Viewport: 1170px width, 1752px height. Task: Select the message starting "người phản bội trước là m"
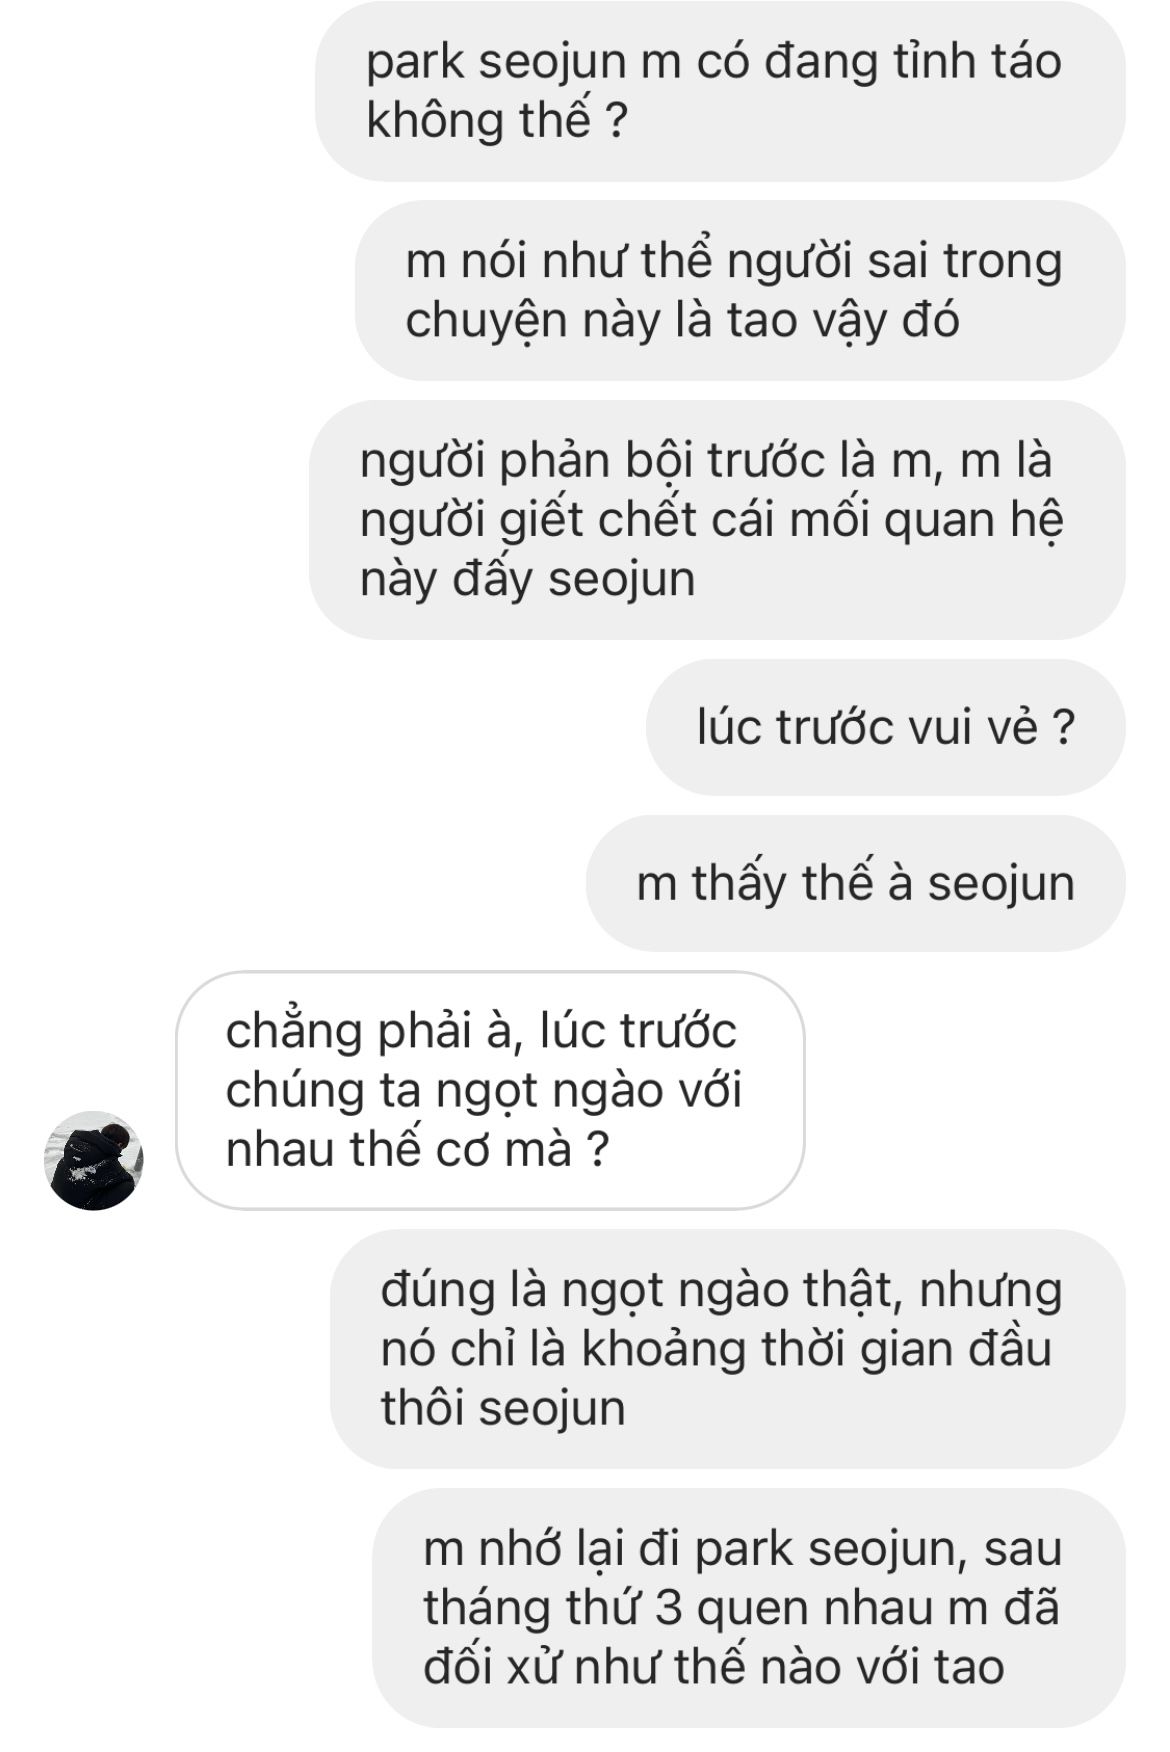pos(717,520)
